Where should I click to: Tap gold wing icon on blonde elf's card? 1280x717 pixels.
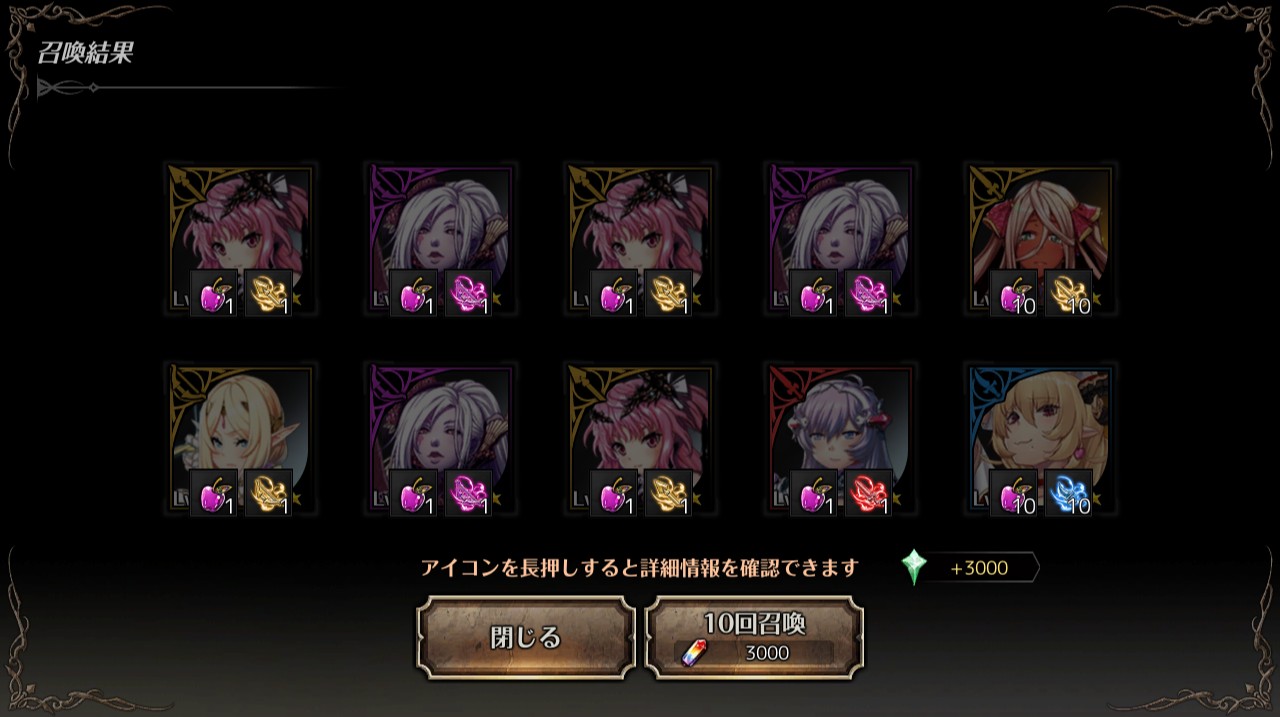coord(269,493)
